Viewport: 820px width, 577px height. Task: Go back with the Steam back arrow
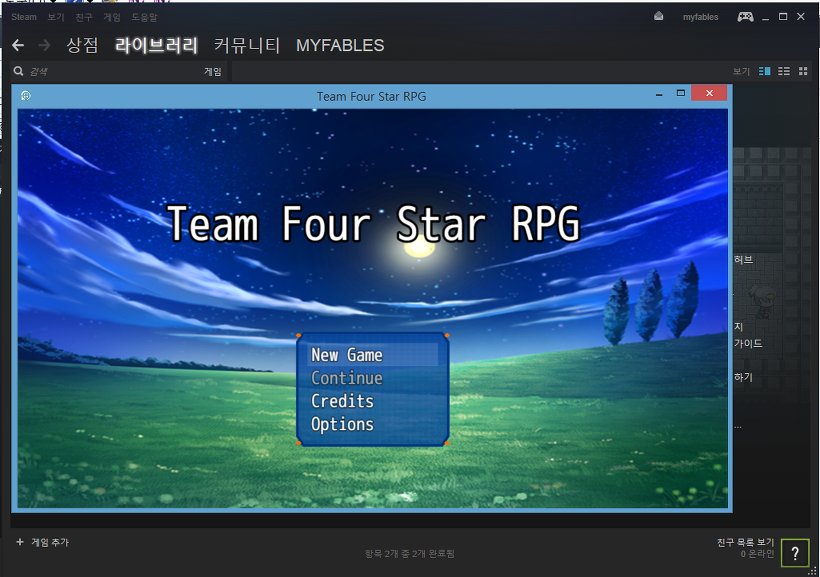pyautogui.click(x=18, y=46)
